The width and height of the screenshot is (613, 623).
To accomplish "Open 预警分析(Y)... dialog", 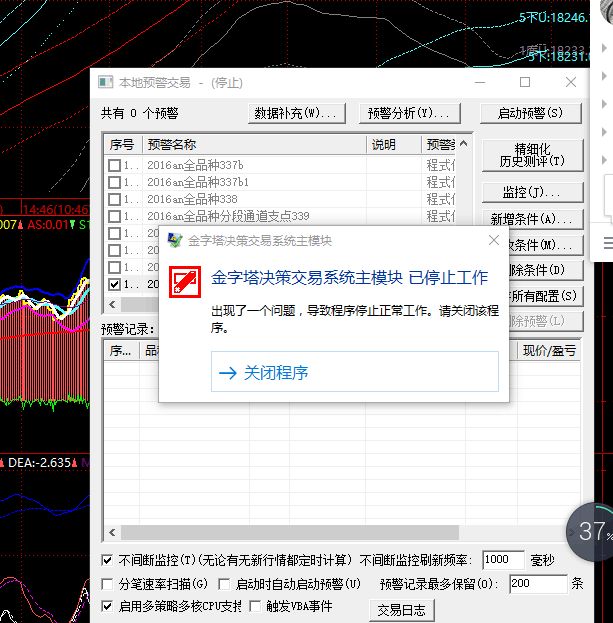I will click(414, 113).
